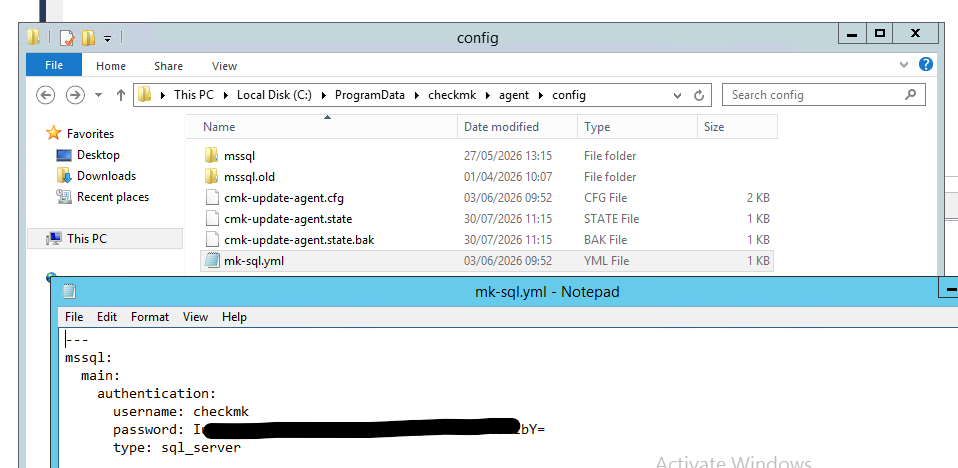
Task: Open Notepad Help menu
Action: tap(234, 316)
